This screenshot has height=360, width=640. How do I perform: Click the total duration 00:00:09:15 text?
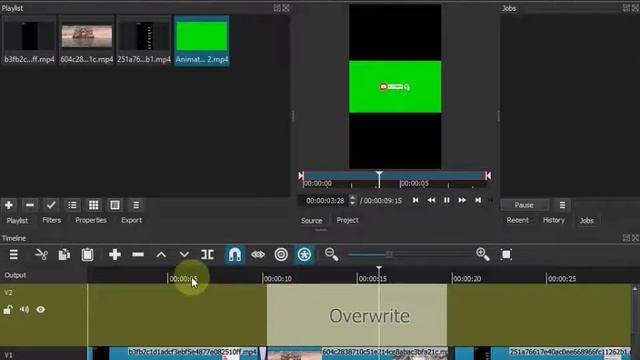tap(382, 200)
